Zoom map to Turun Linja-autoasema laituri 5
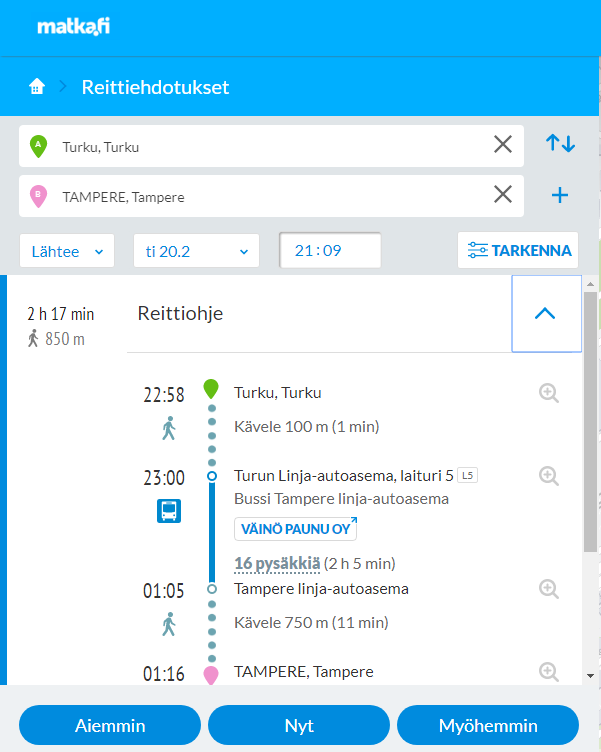 click(549, 476)
